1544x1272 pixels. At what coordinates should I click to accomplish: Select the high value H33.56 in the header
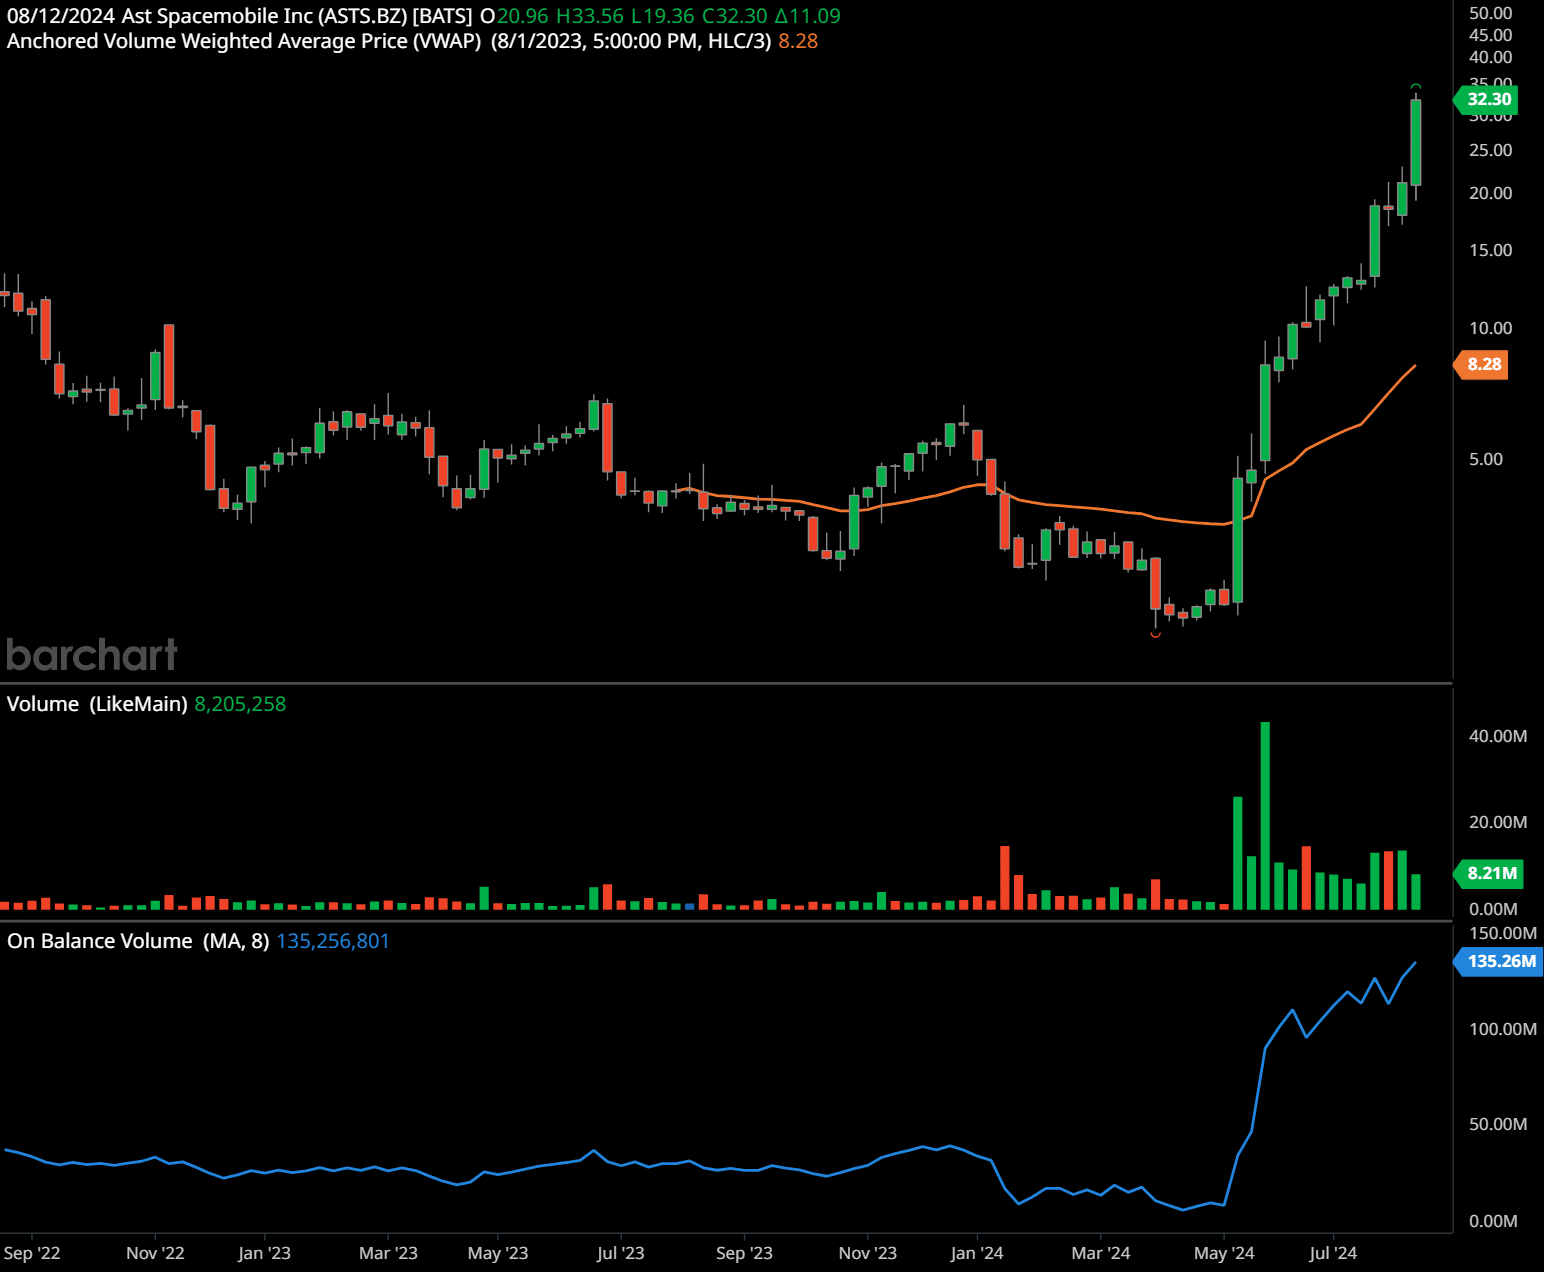[x=590, y=16]
